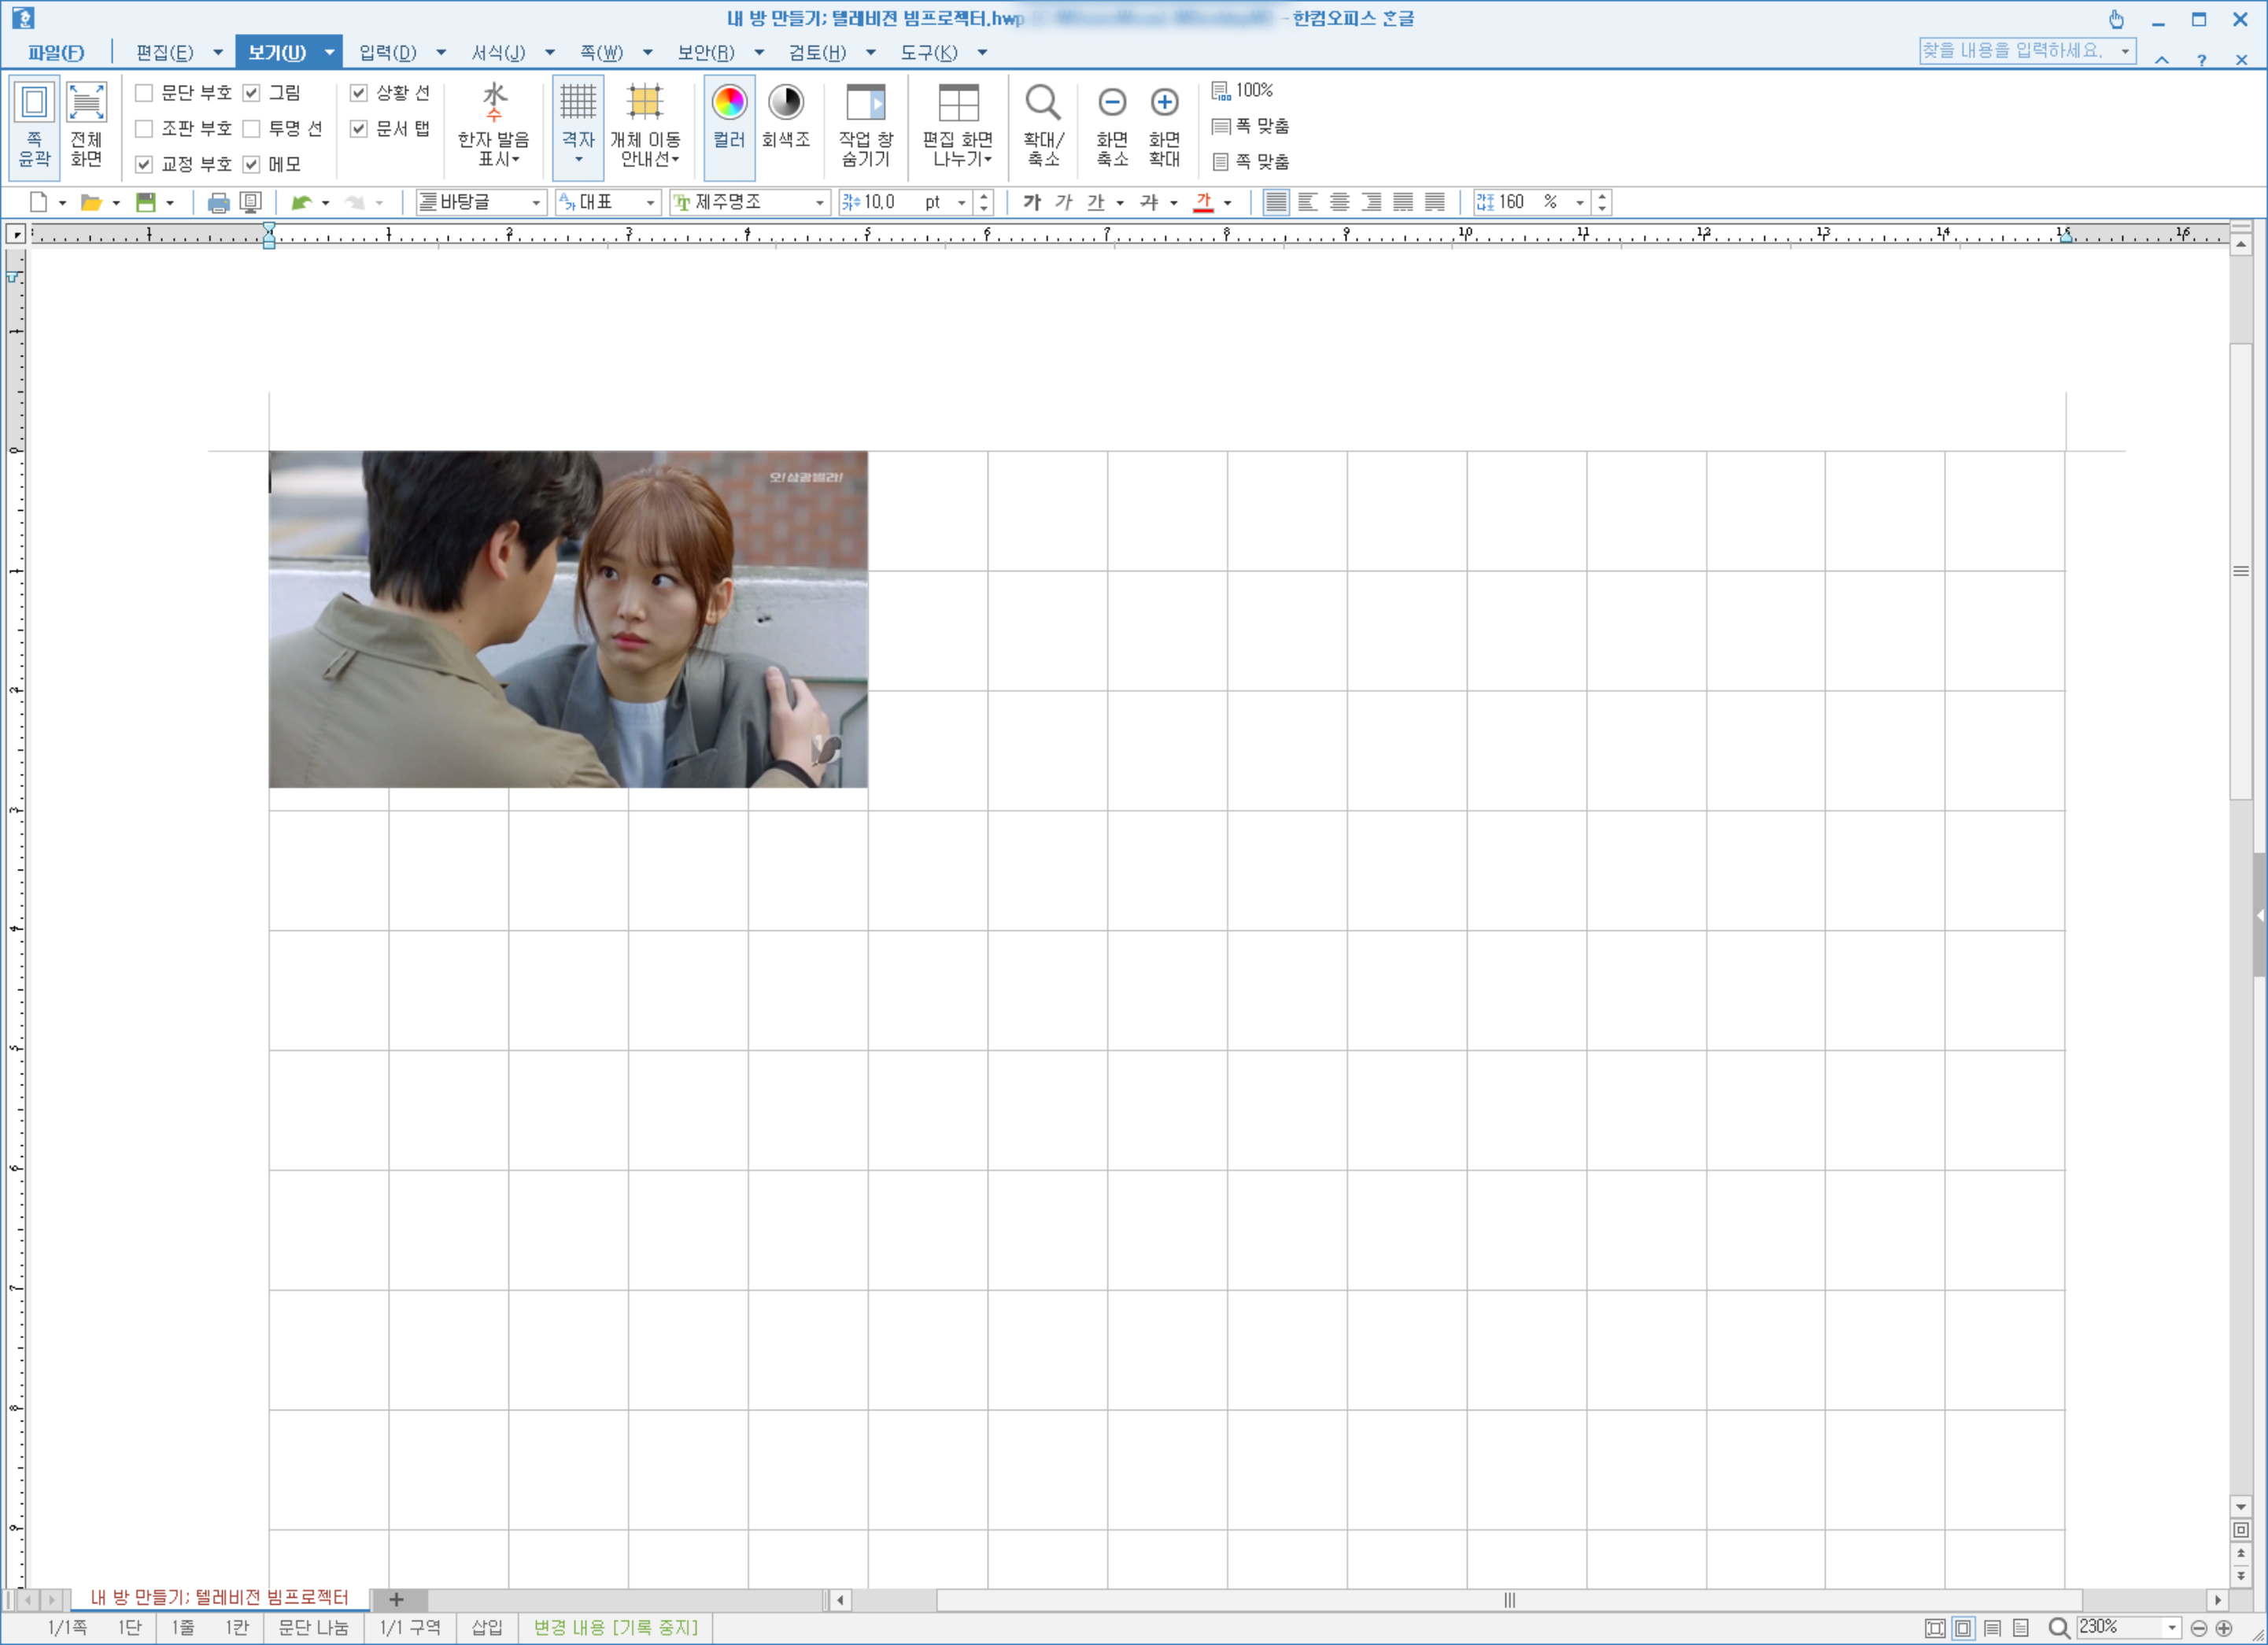Open the 확대/축소 zoom magnifier tool

[x=1042, y=103]
